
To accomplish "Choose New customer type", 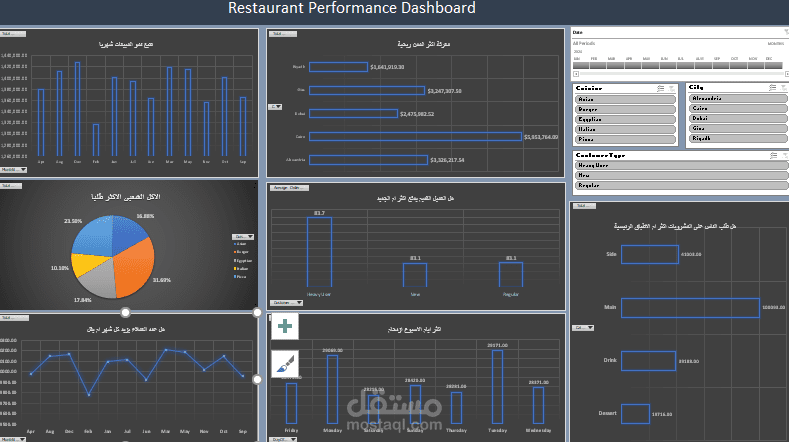I will click(x=681, y=175).
